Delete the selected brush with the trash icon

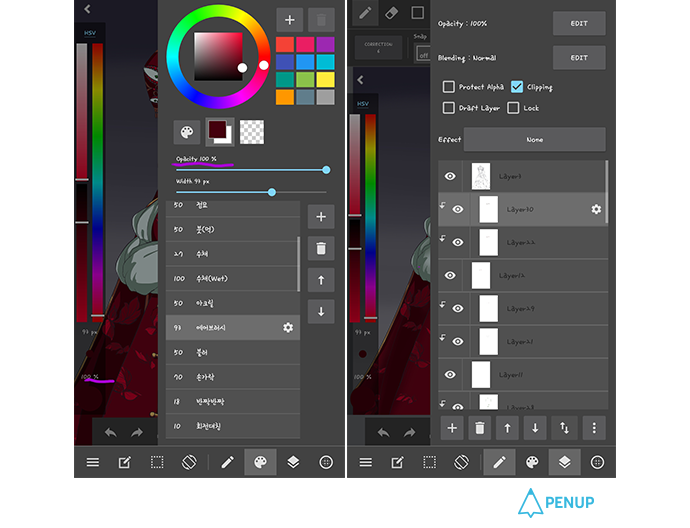(x=321, y=248)
